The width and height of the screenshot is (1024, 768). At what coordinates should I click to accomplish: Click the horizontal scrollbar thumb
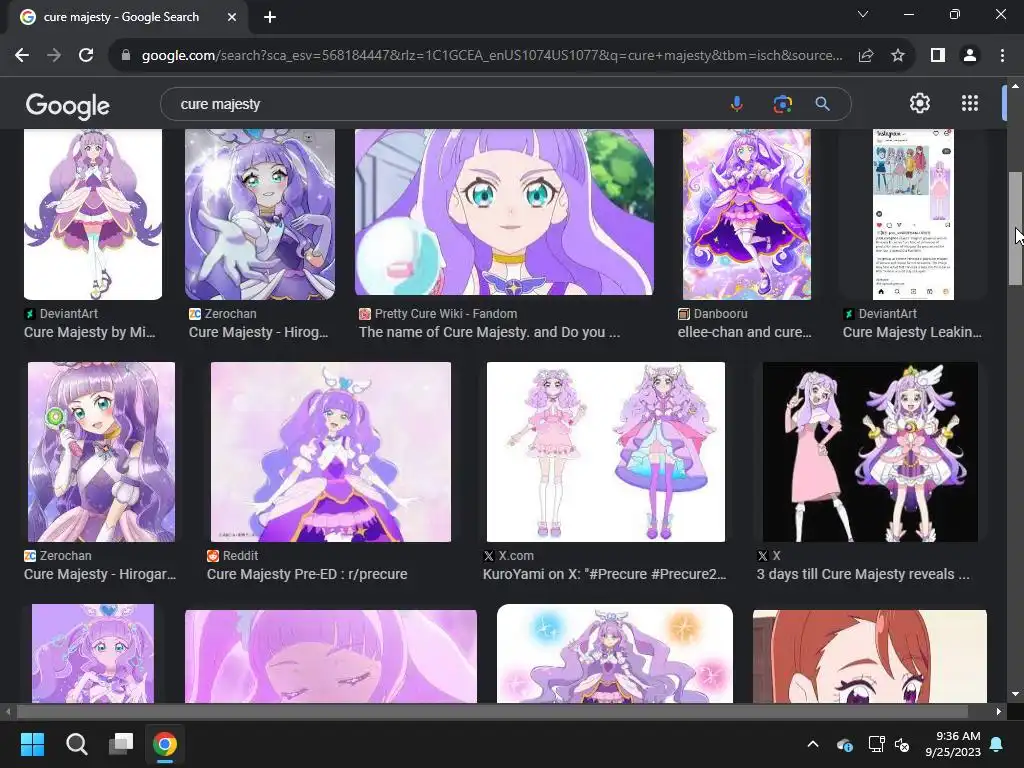[x=492, y=711]
